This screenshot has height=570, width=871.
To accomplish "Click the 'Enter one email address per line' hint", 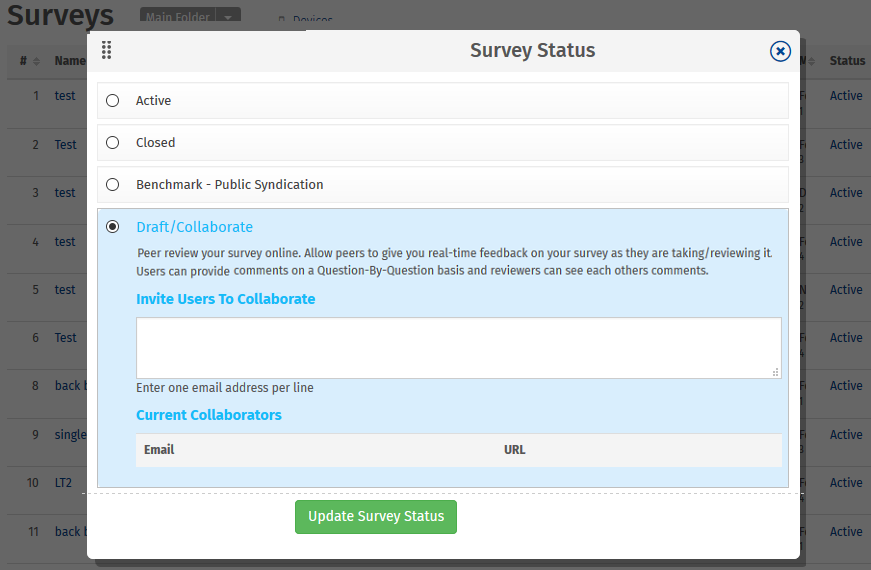I will (x=224, y=388).
